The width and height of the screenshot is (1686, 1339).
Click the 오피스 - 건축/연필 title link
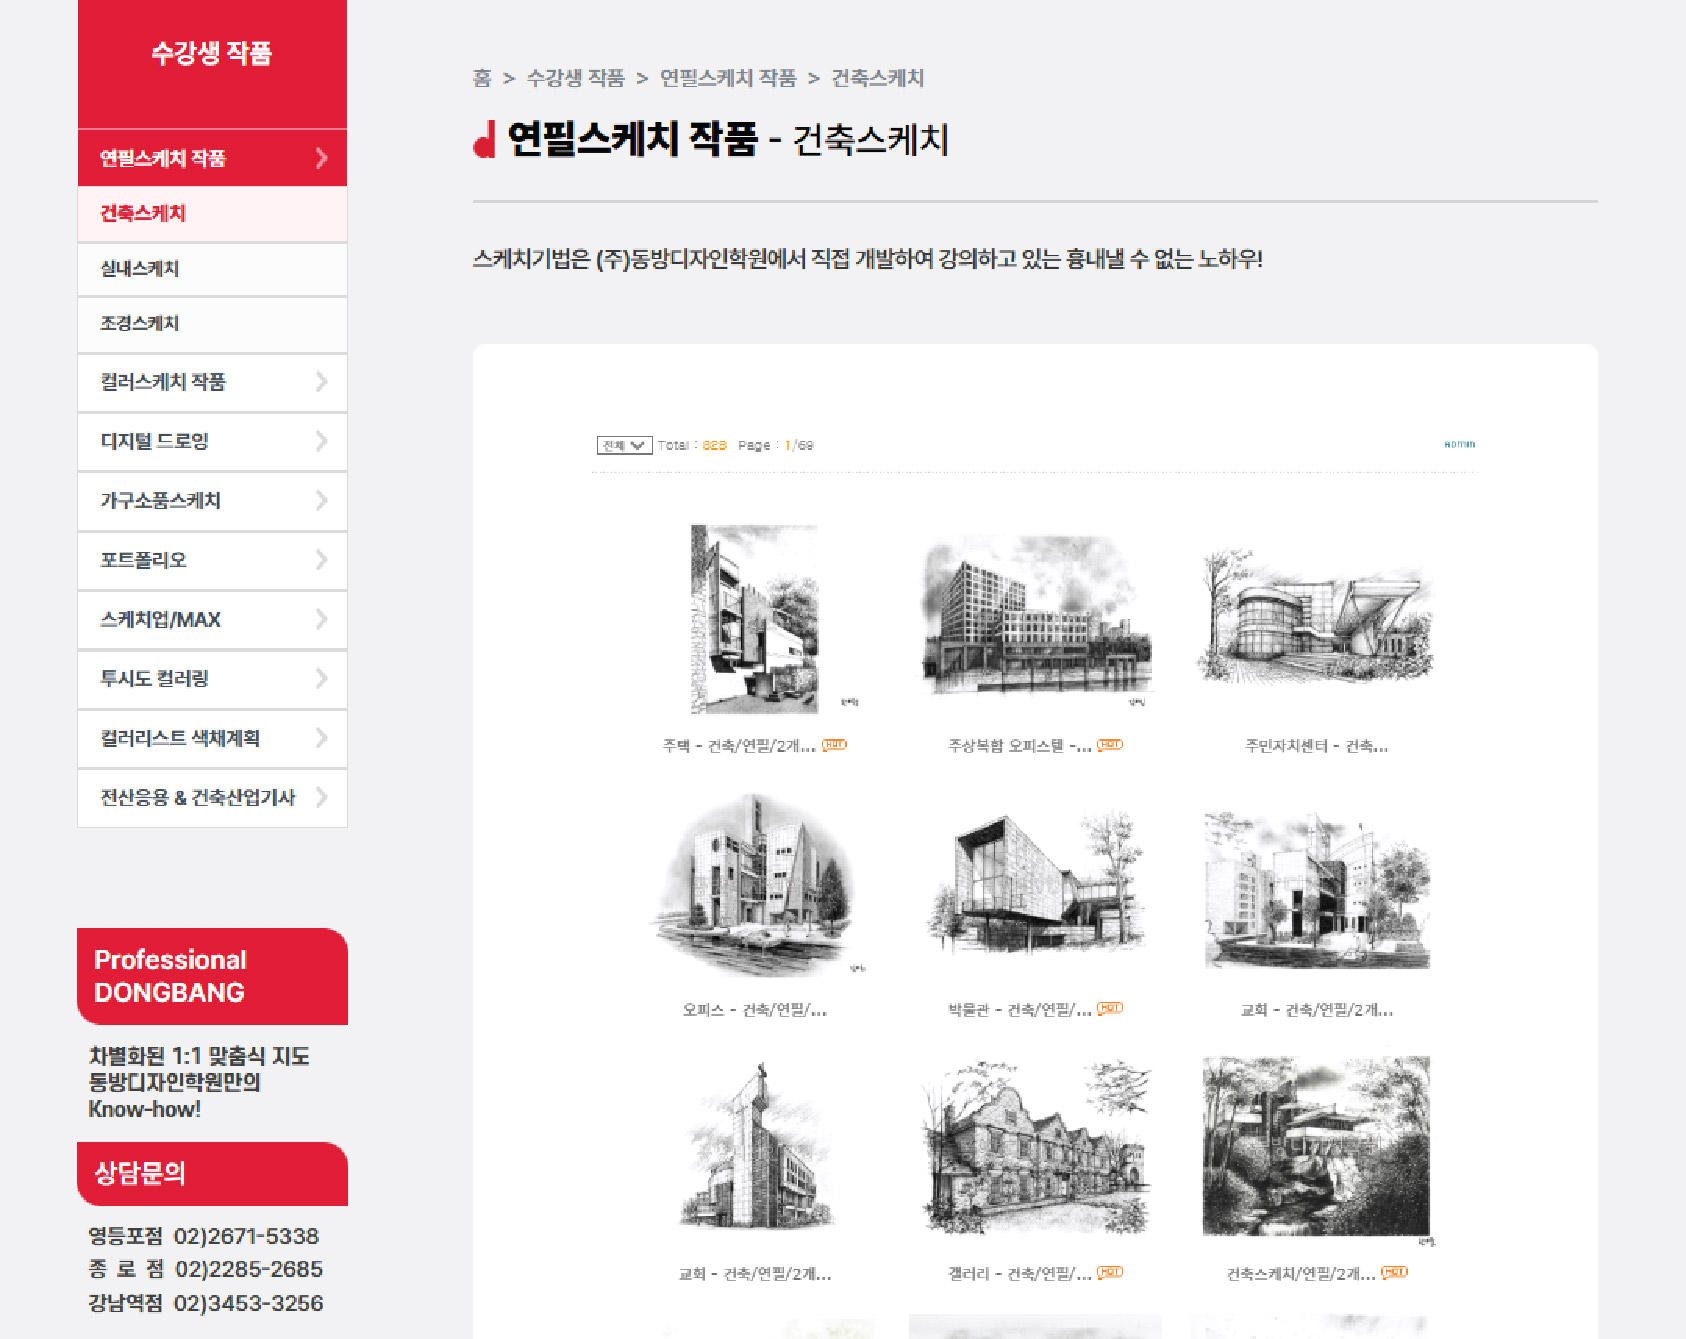(755, 1010)
